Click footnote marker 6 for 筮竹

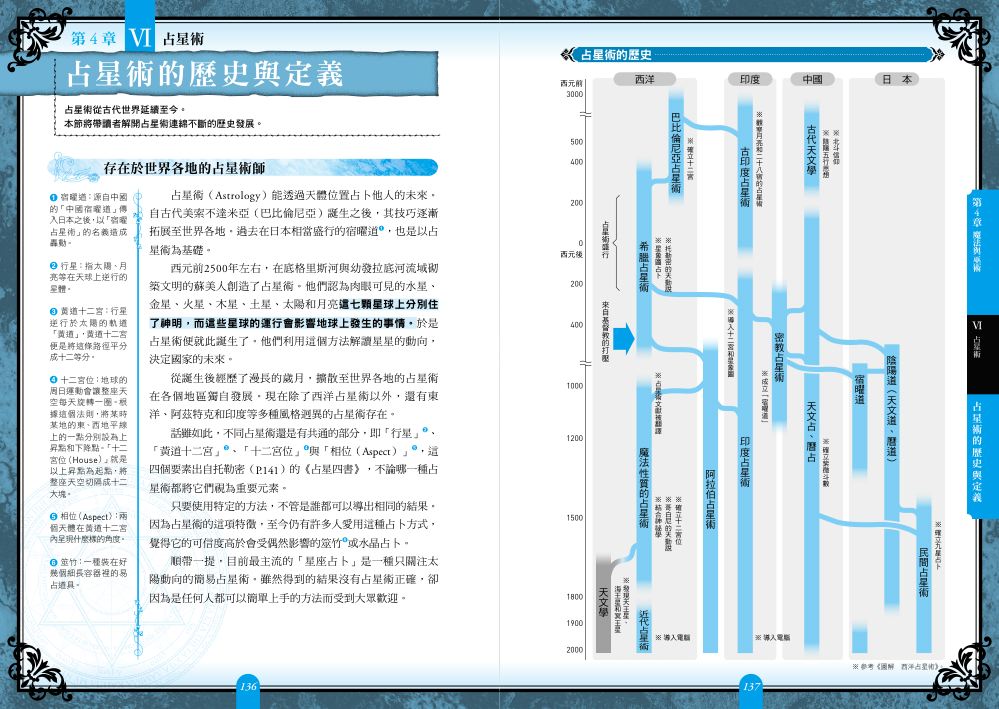(54, 562)
